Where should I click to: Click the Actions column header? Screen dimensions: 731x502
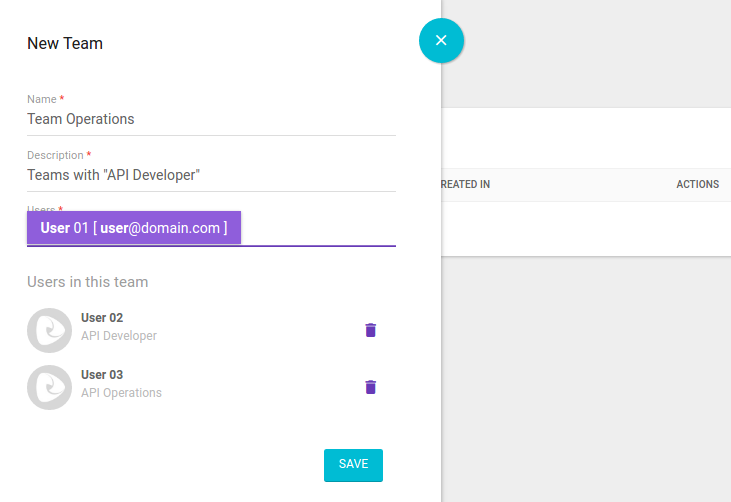point(697,185)
